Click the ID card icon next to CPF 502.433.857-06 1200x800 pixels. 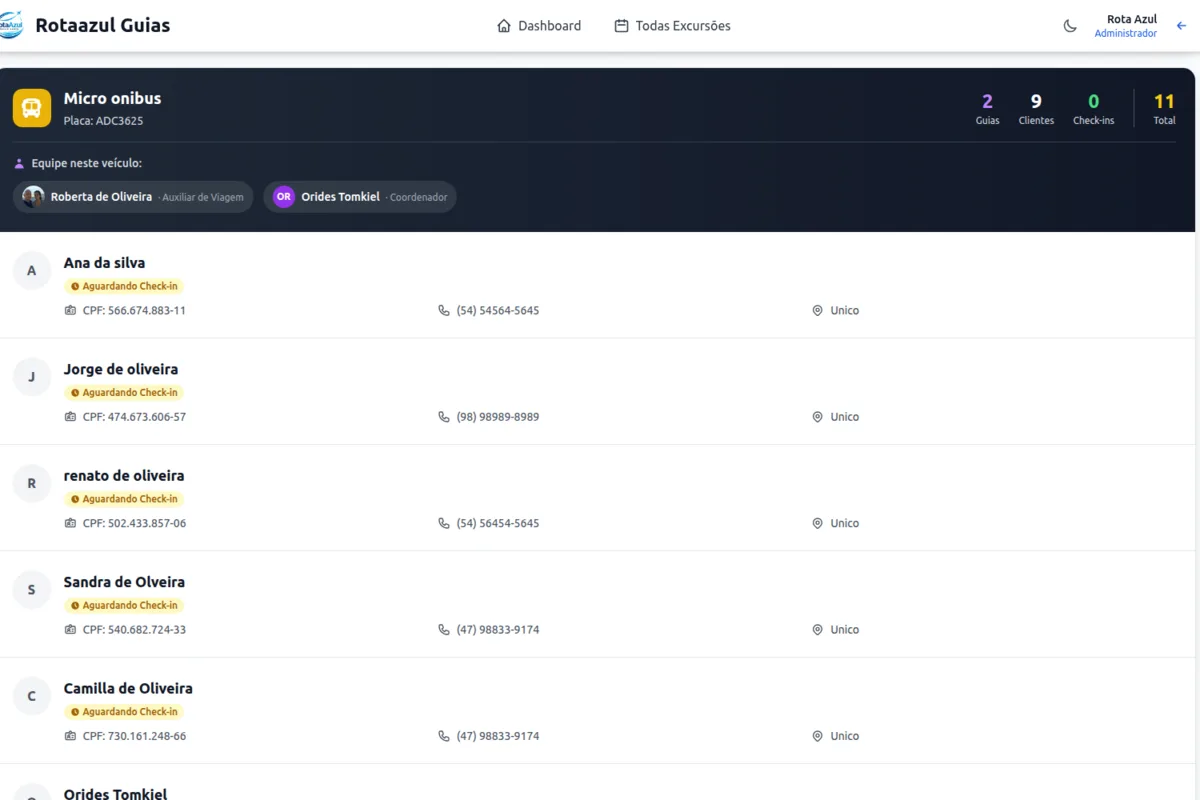70,524
